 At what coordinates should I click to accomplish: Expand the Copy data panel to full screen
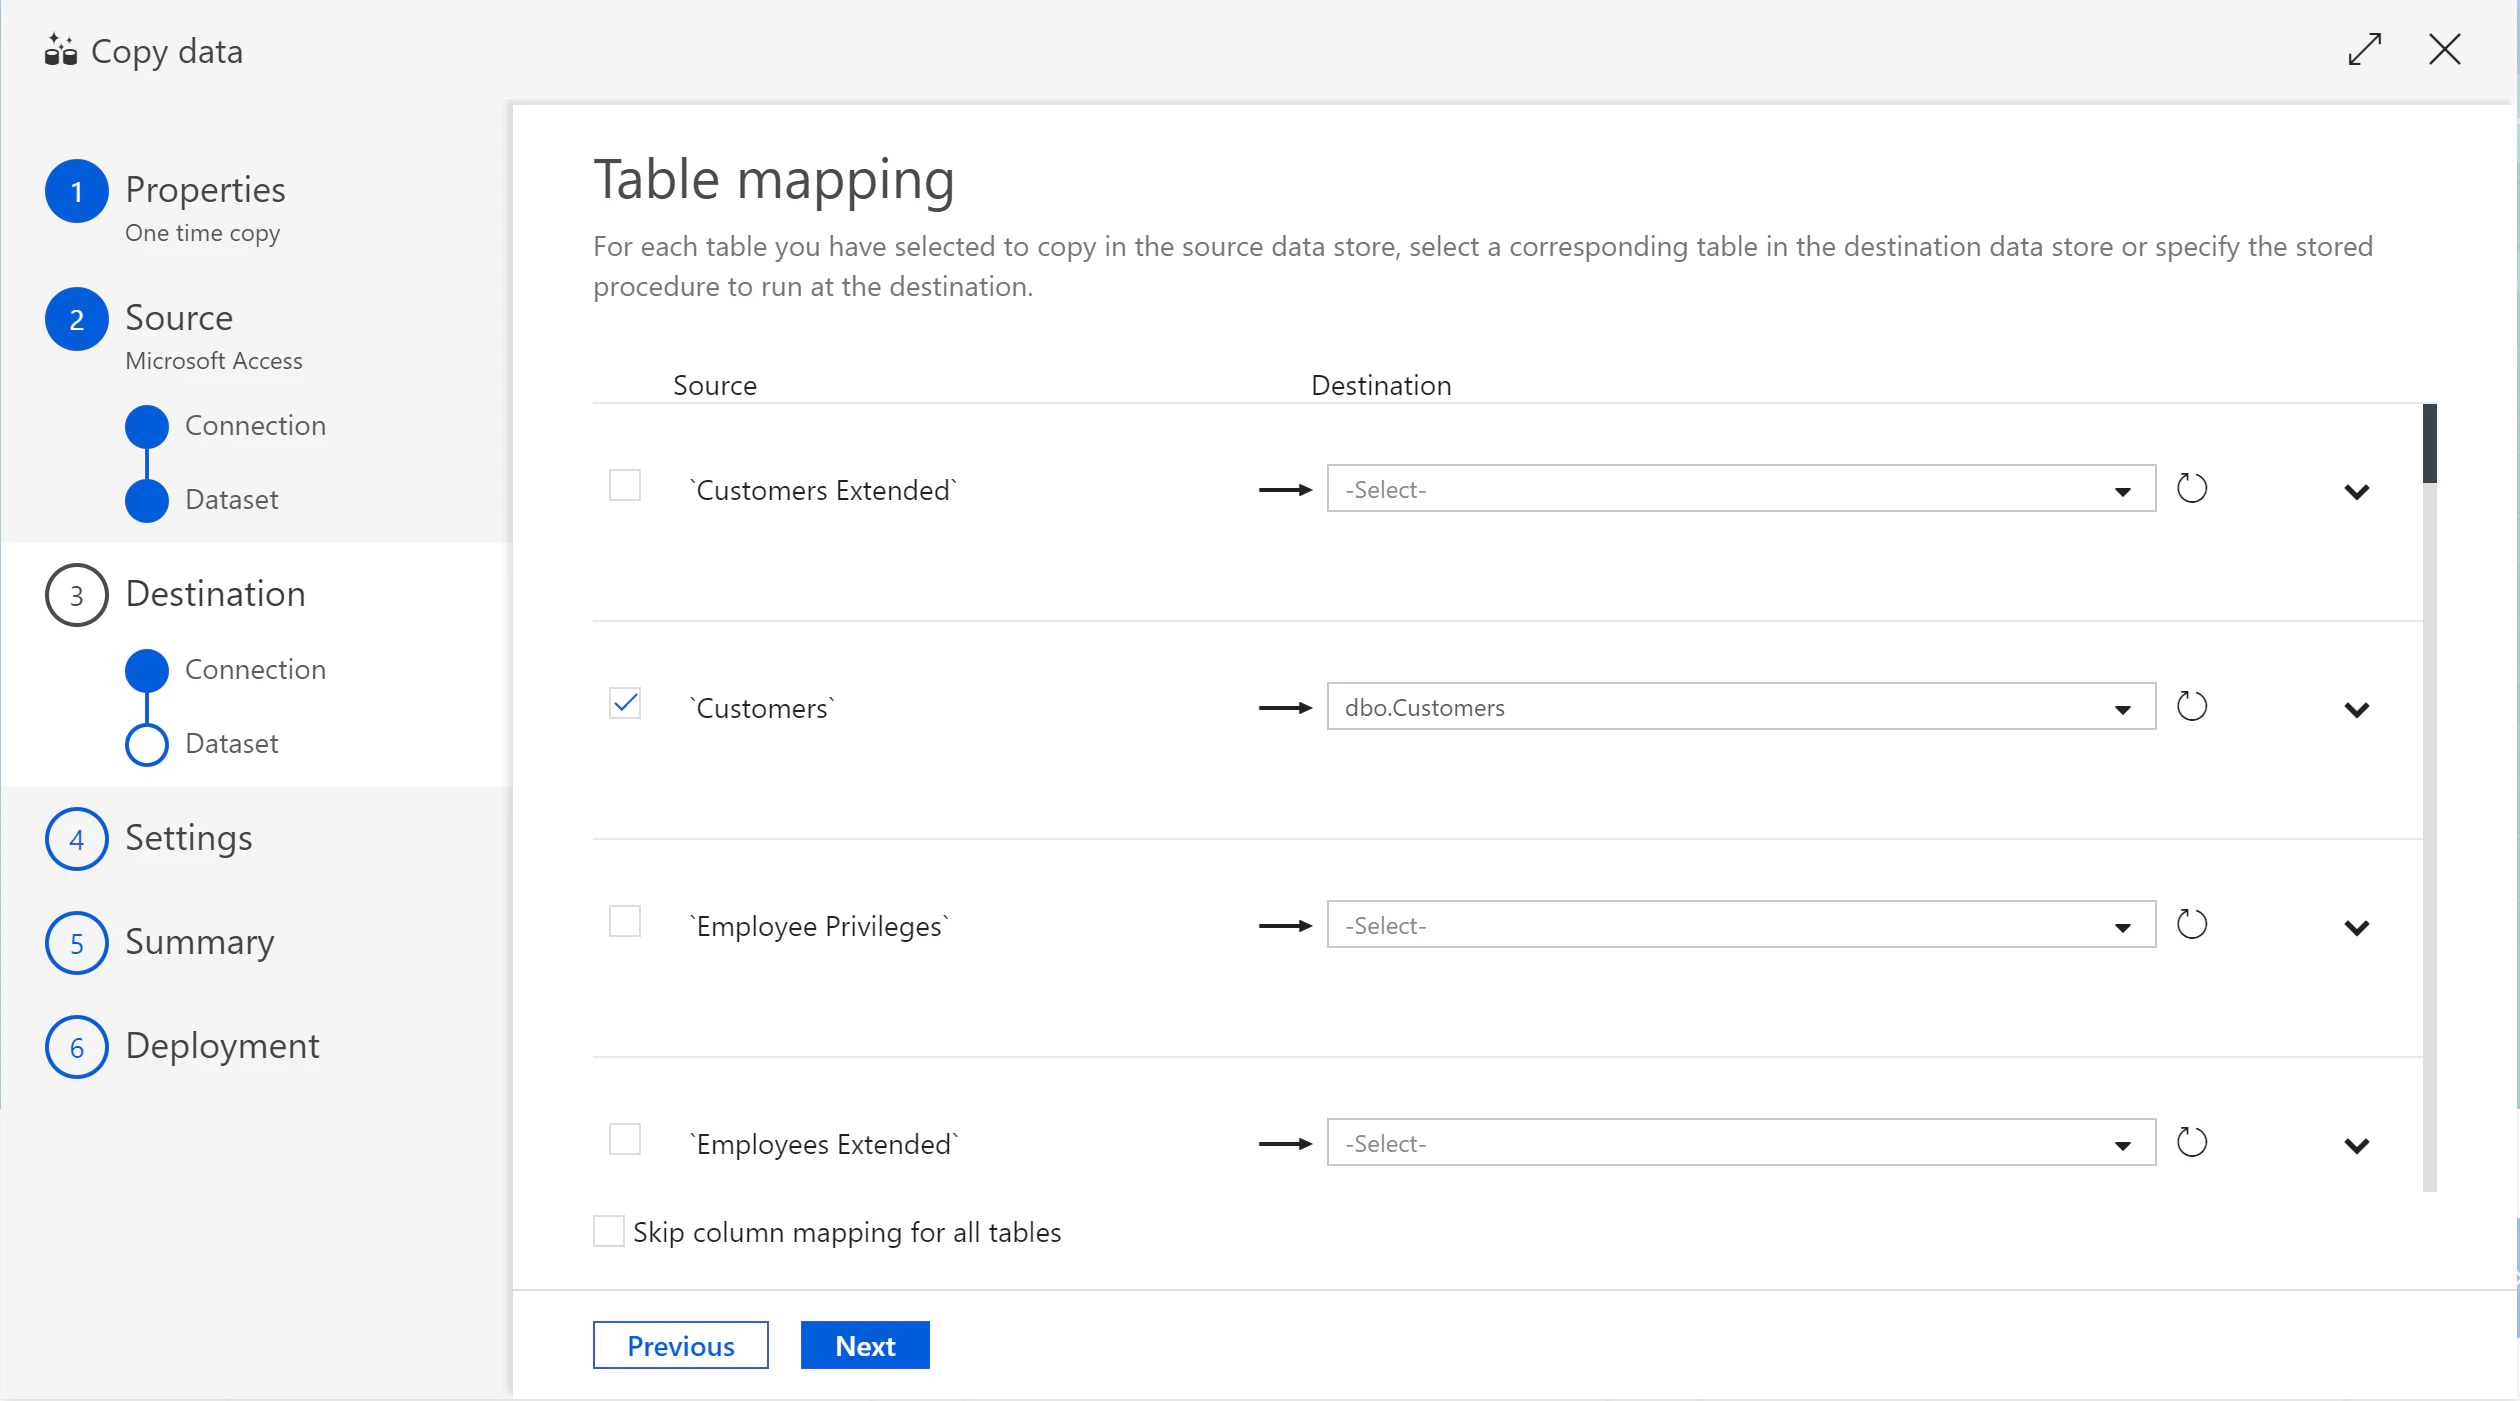(2364, 49)
